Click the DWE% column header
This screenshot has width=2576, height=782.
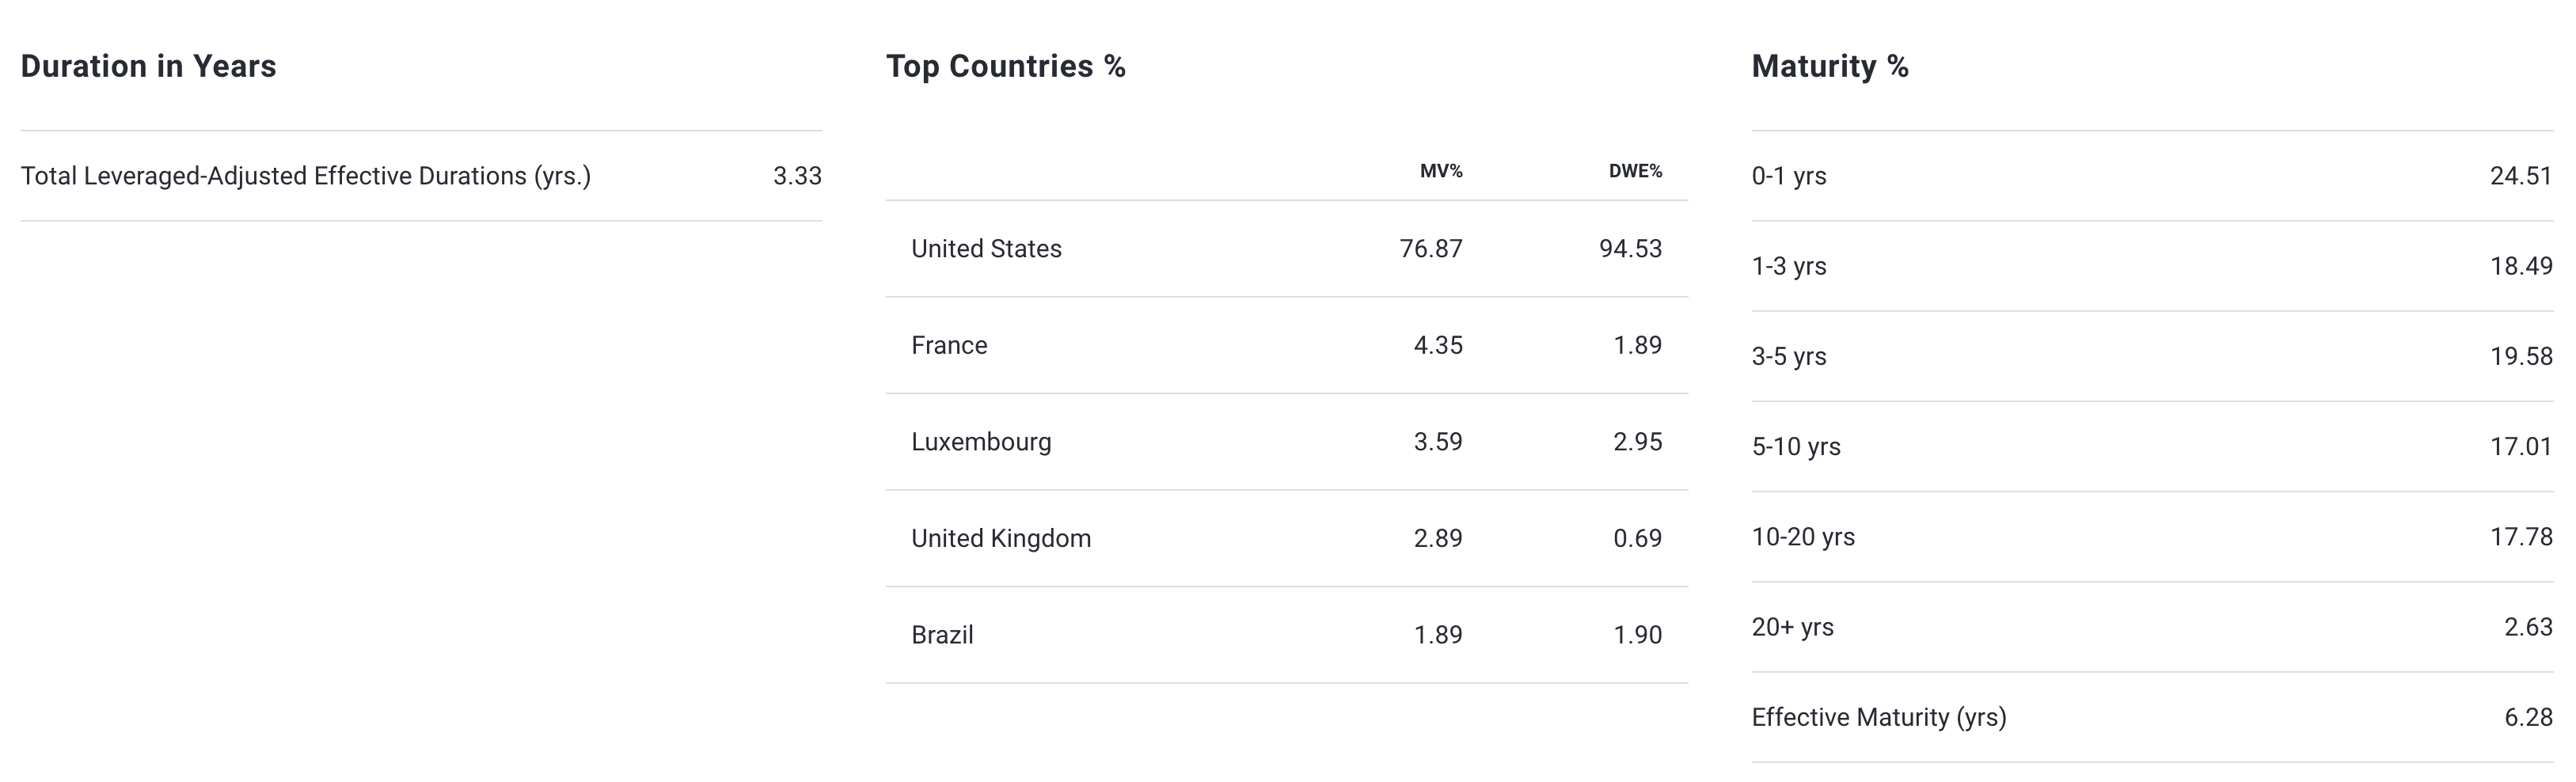pos(1634,171)
